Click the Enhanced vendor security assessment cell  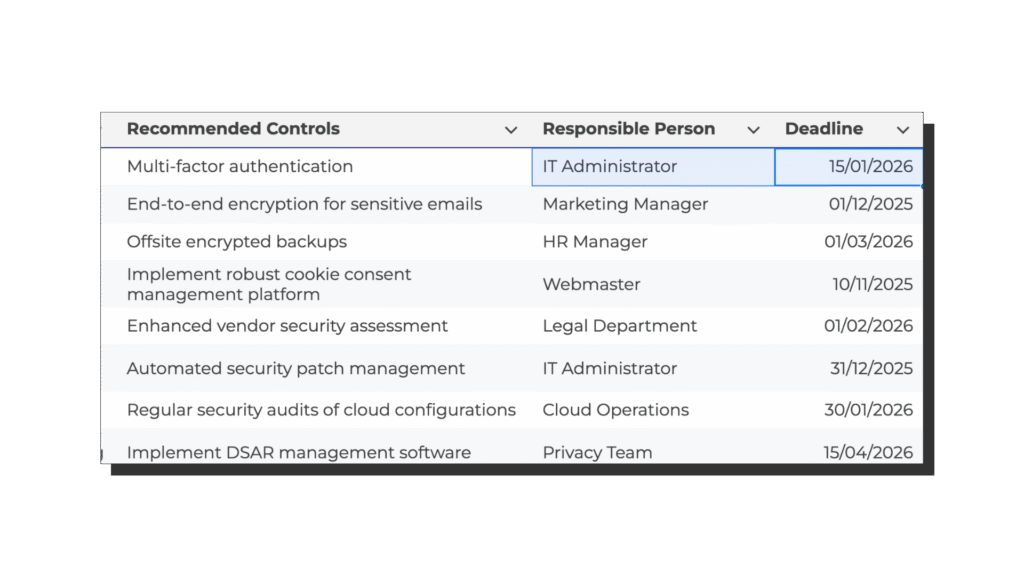click(287, 326)
